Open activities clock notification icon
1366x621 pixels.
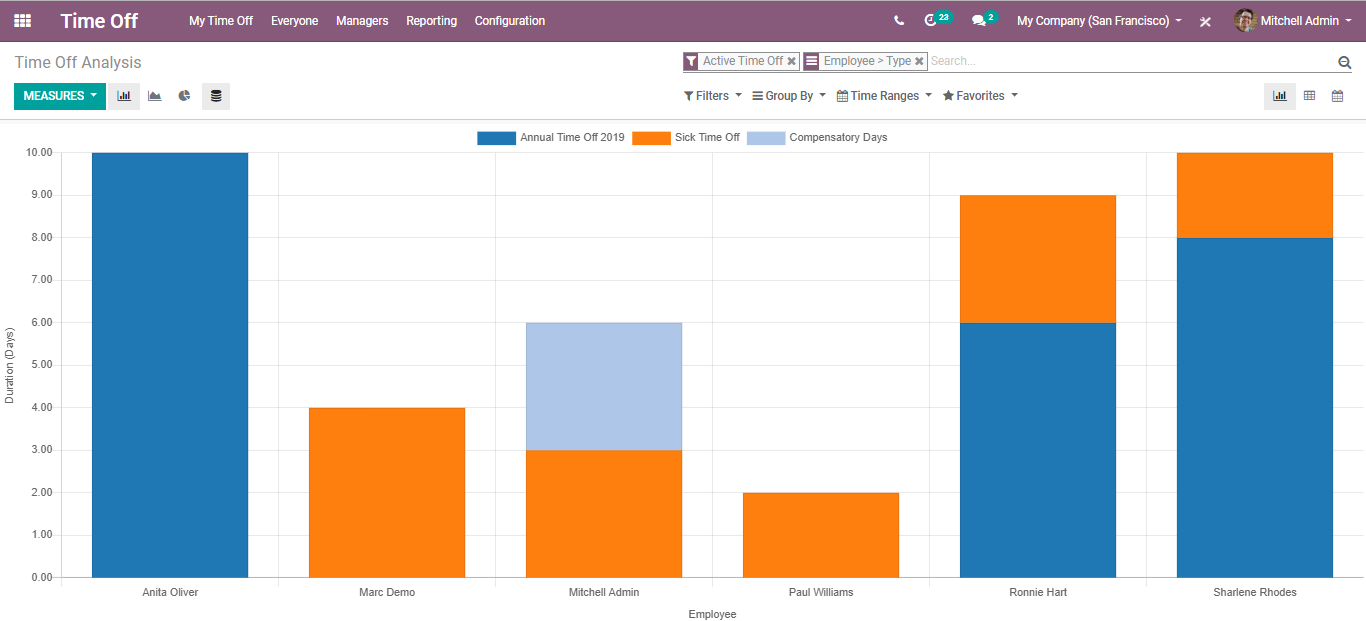click(x=932, y=21)
